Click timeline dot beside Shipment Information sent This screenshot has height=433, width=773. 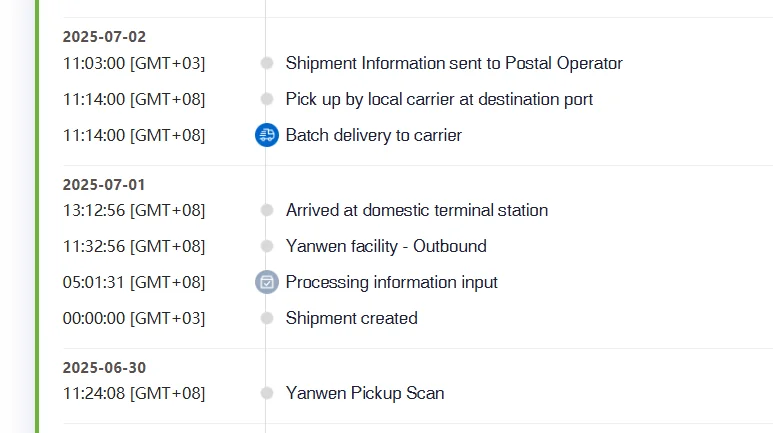pyautogui.click(x=266, y=63)
